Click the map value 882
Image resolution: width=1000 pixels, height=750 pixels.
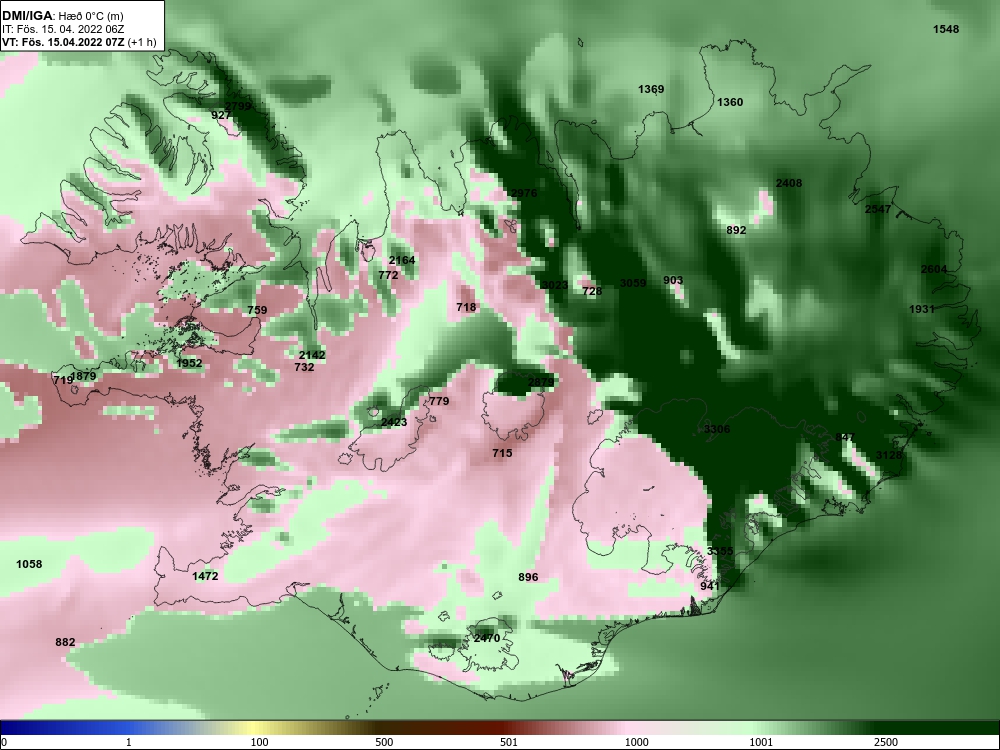65,642
